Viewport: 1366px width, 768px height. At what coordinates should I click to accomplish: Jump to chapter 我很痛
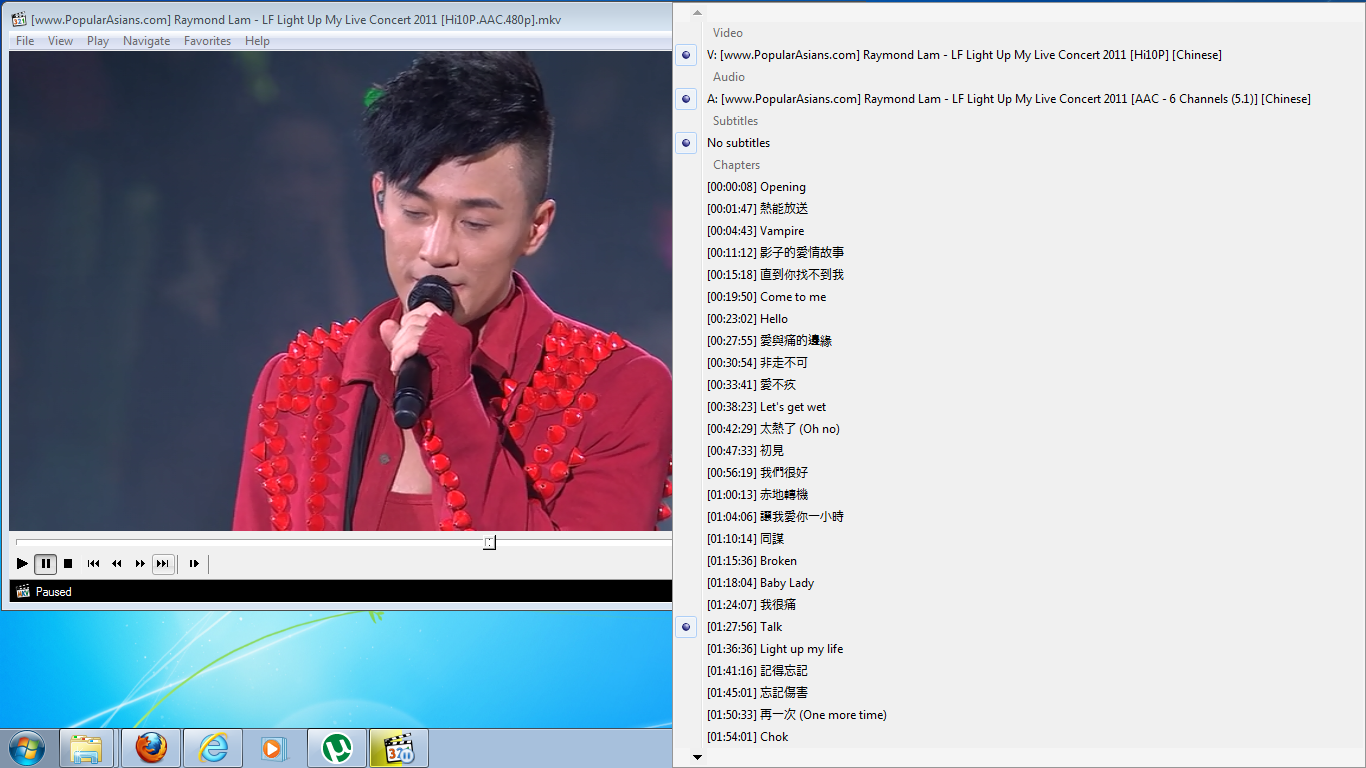point(1019,605)
